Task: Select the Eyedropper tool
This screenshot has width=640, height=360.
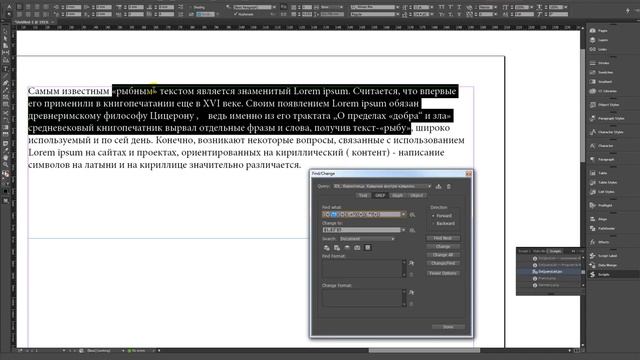Action: tap(5, 151)
